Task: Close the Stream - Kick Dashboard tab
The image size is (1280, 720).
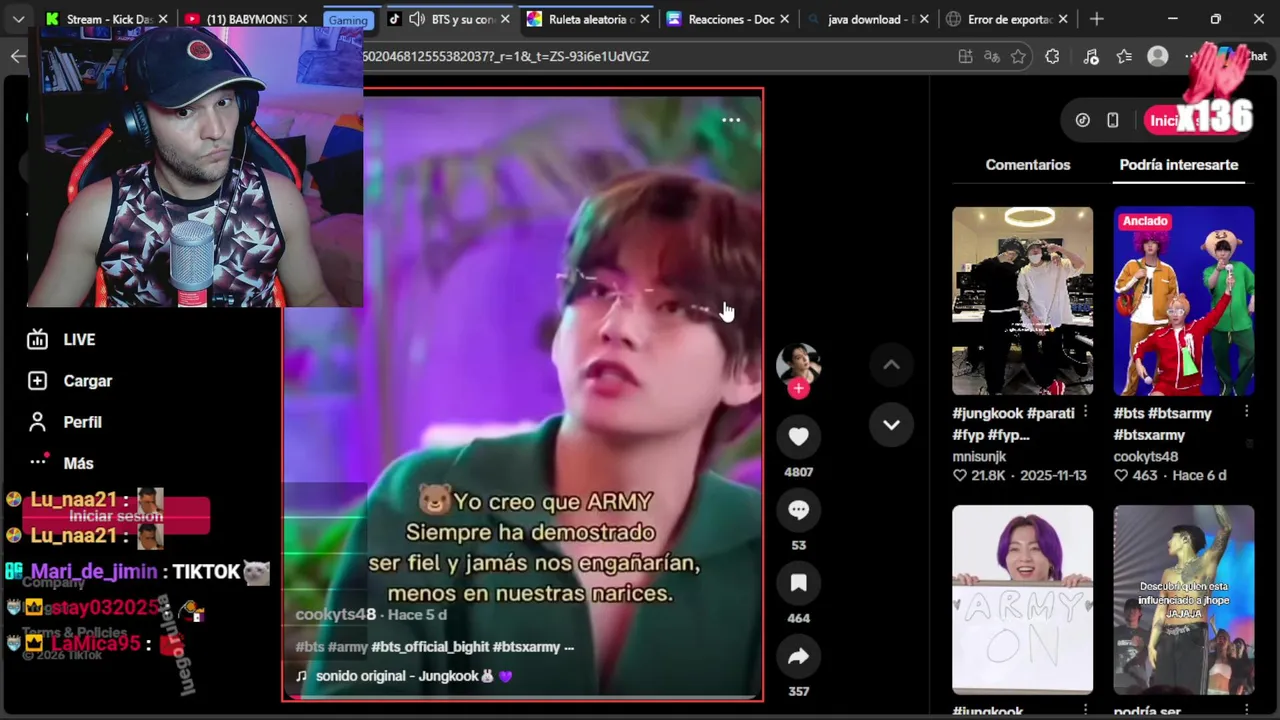Action: point(163,19)
